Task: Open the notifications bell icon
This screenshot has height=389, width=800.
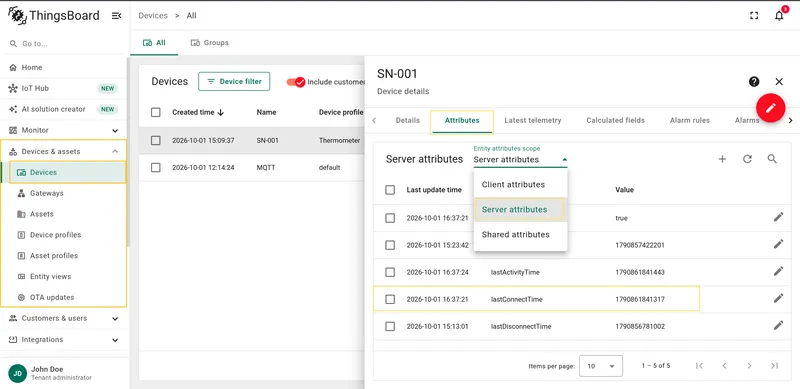Action: 779,16
